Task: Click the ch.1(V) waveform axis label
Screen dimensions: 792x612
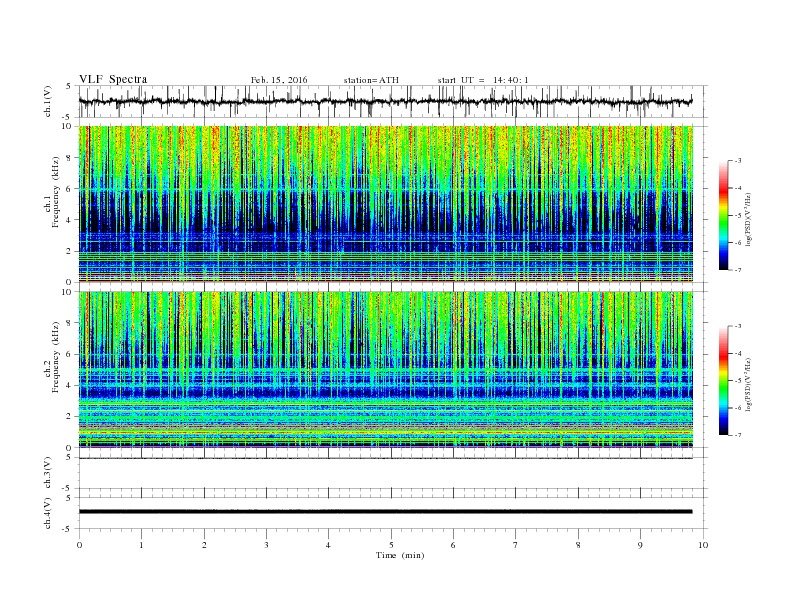Action: pos(48,101)
